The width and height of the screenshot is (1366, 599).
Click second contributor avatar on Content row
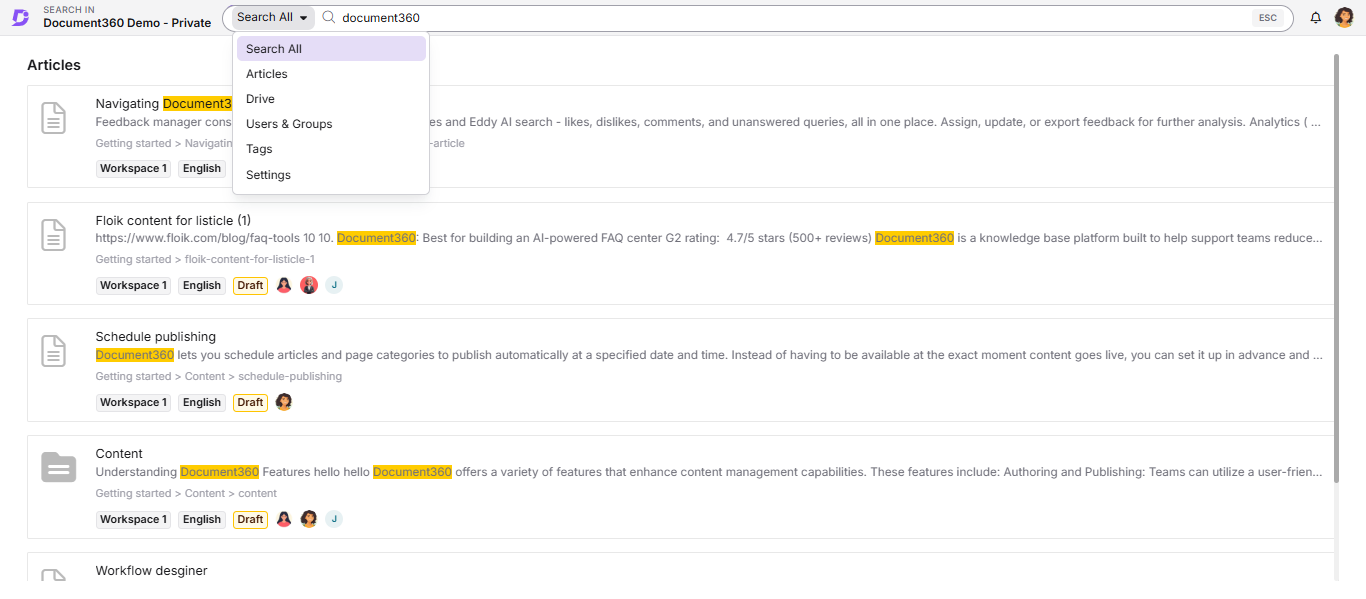pyautogui.click(x=309, y=519)
